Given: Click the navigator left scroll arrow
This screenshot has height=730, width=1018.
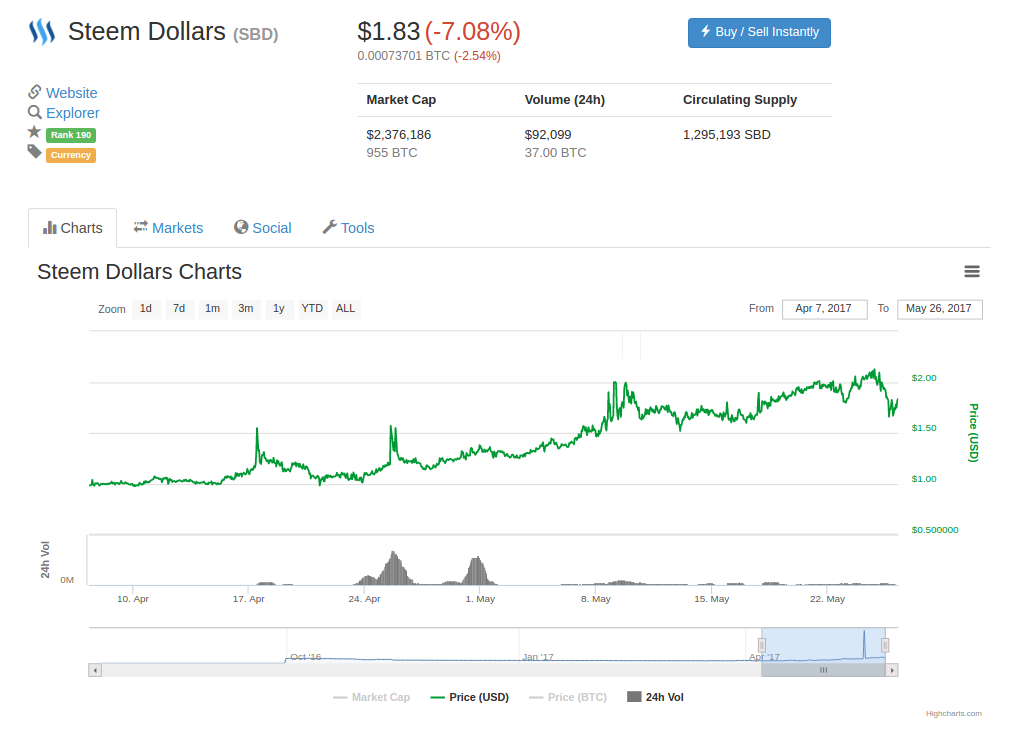Looking at the screenshot, I should 95,670.
